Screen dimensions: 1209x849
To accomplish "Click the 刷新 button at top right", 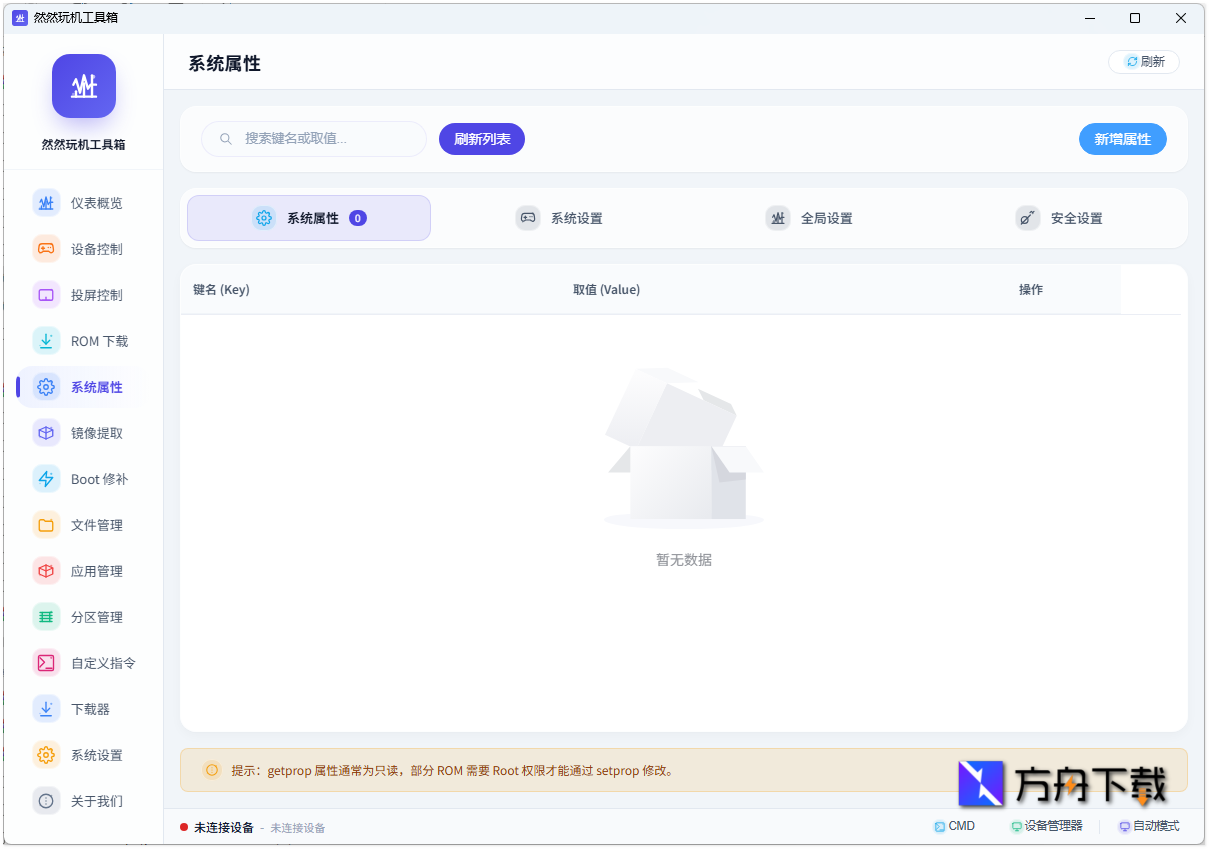I will point(1144,62).
